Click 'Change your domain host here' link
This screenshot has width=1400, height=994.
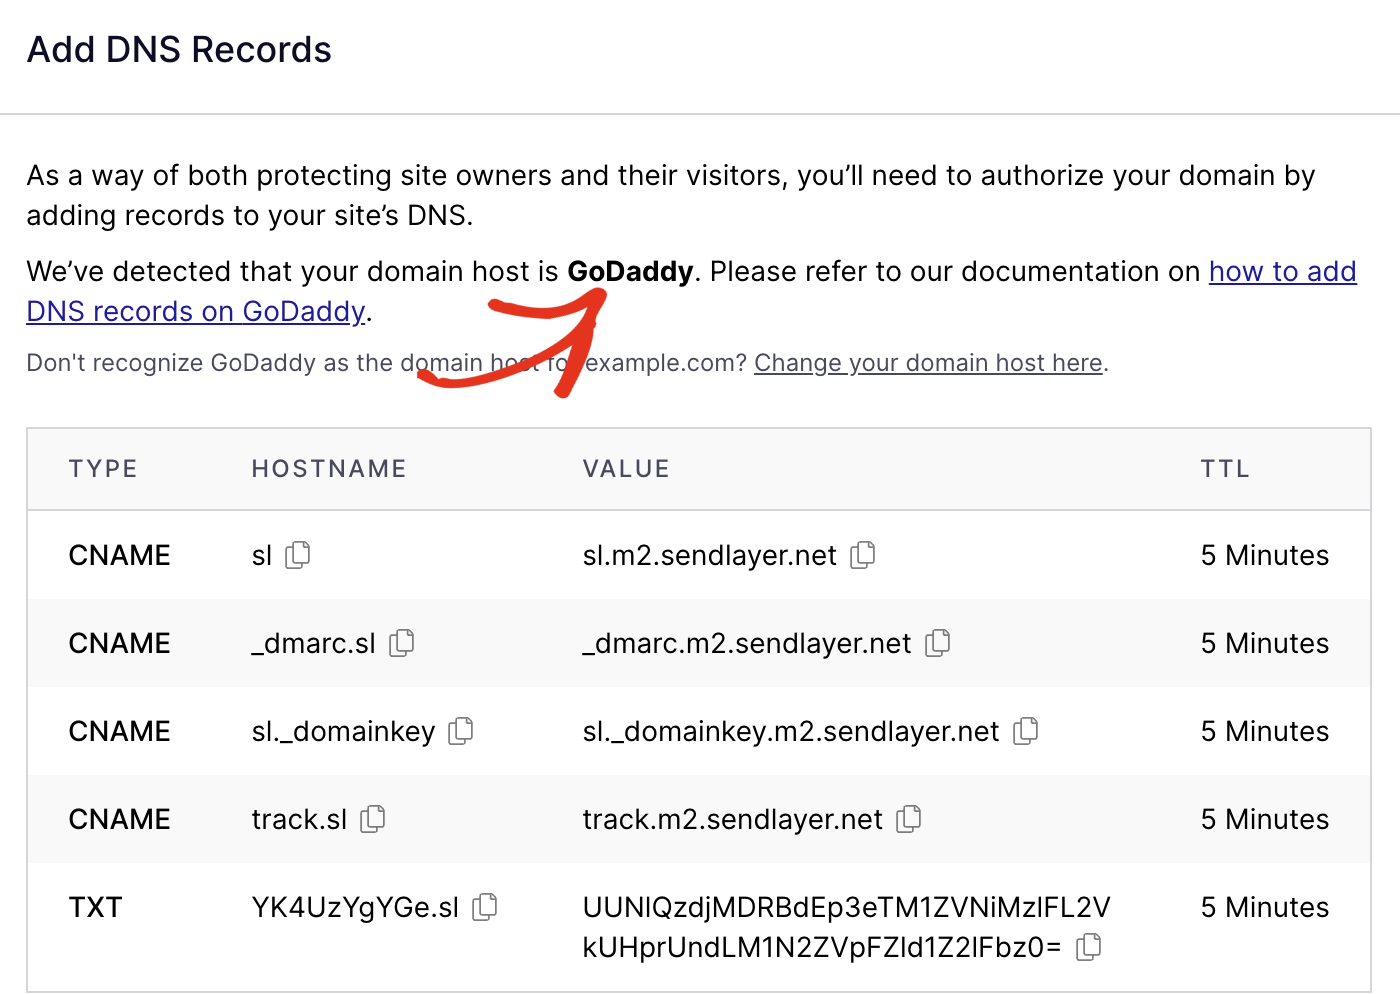pyautogui.click(x=928, y=363)
